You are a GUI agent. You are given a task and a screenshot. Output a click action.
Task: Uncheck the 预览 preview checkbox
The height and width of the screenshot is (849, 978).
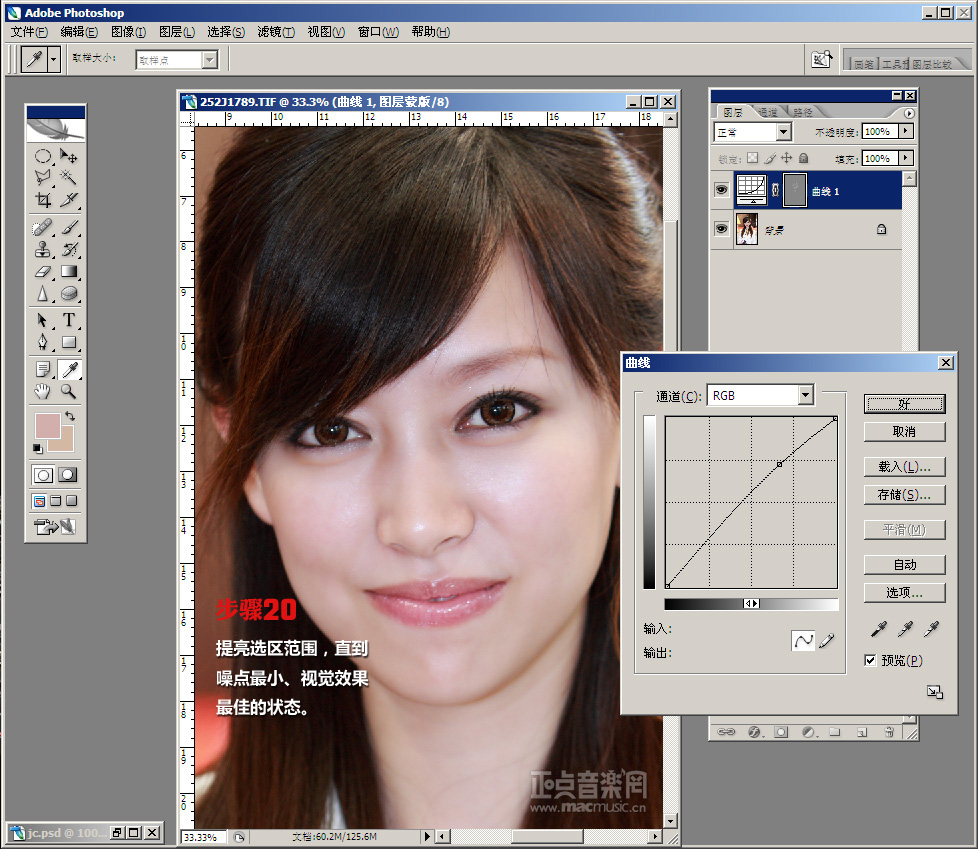pos(870,660)
